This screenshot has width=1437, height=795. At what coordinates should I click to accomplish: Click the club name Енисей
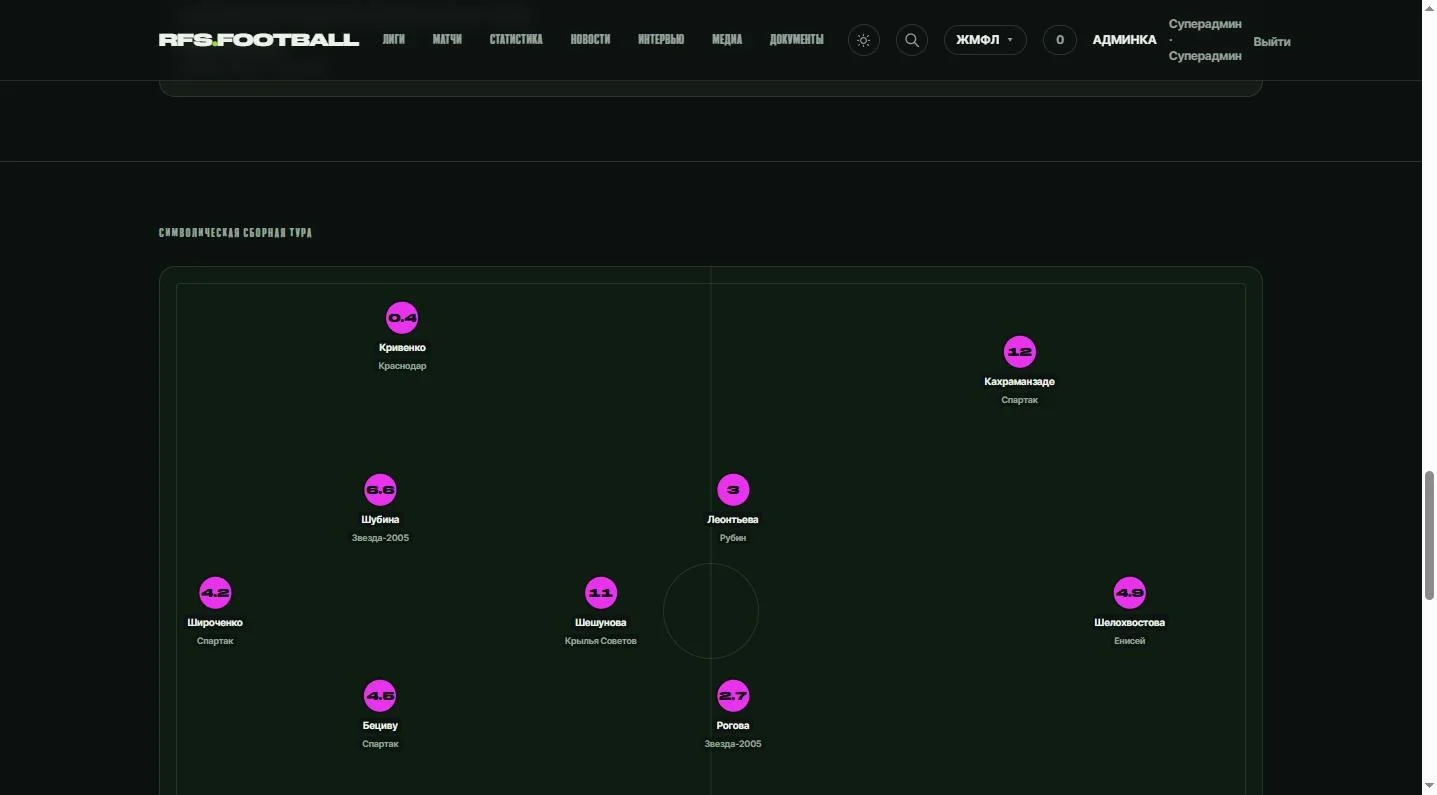1129,641
